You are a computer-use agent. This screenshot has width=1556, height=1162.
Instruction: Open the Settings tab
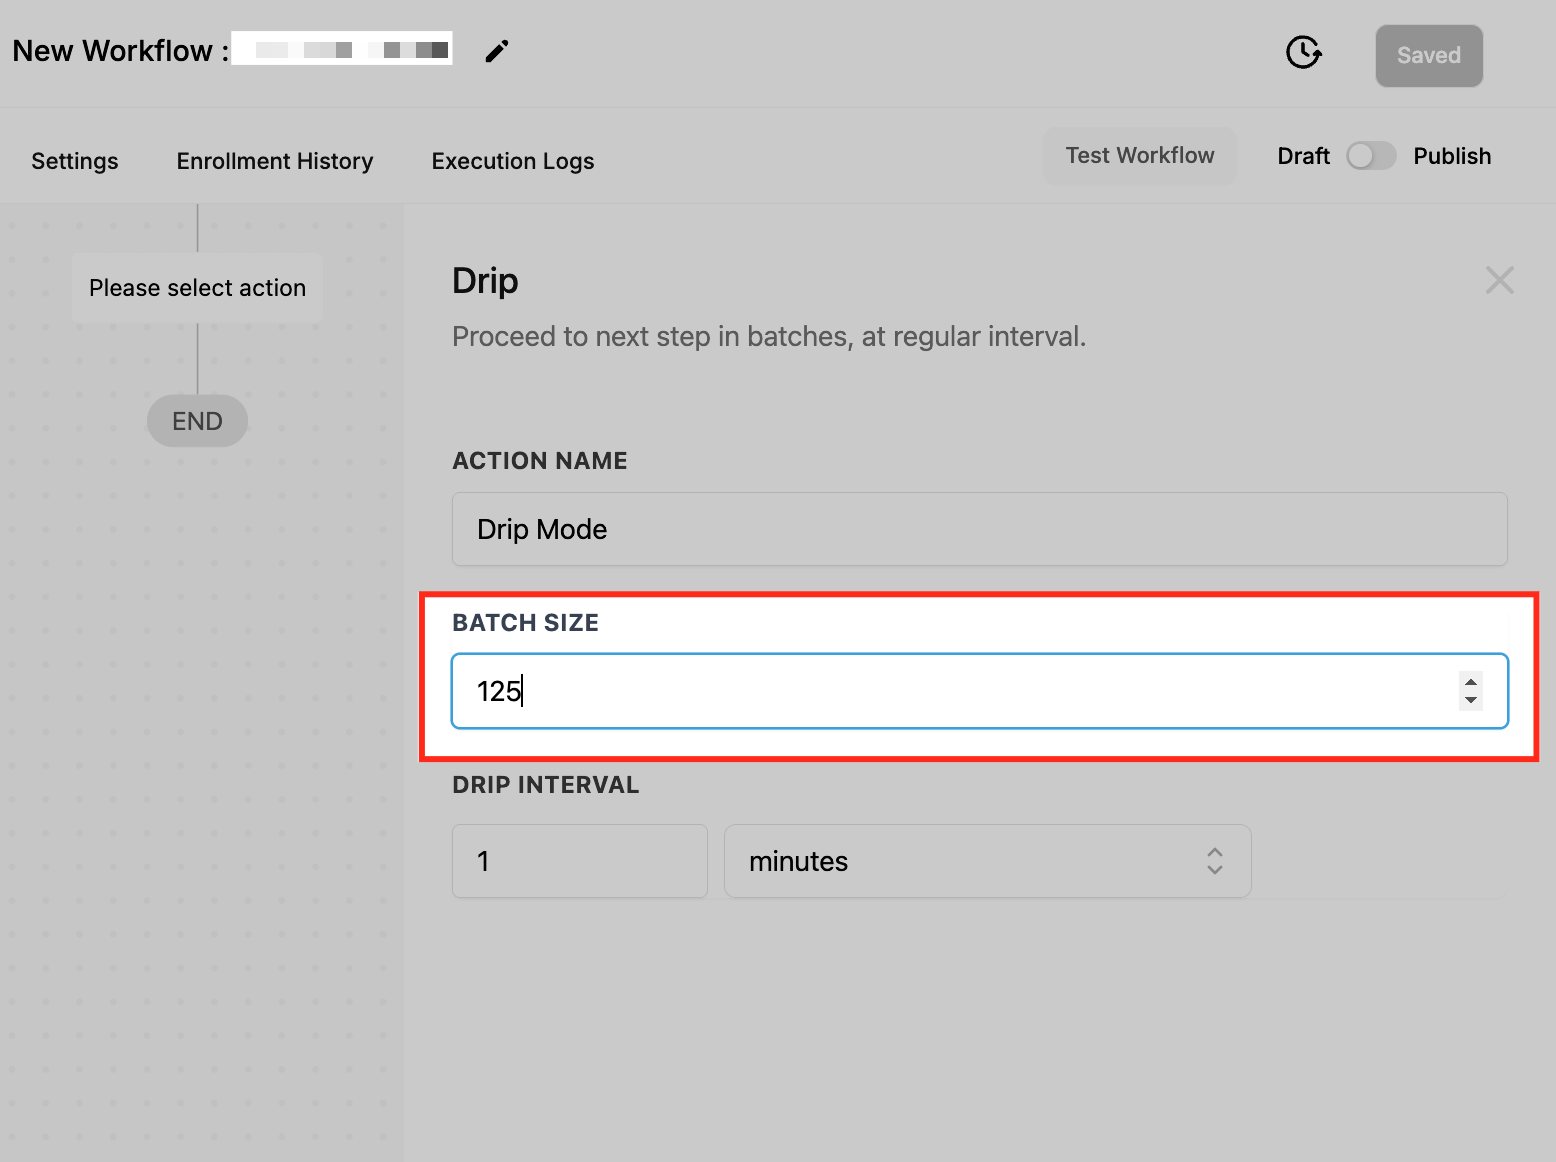pos(75,161)
